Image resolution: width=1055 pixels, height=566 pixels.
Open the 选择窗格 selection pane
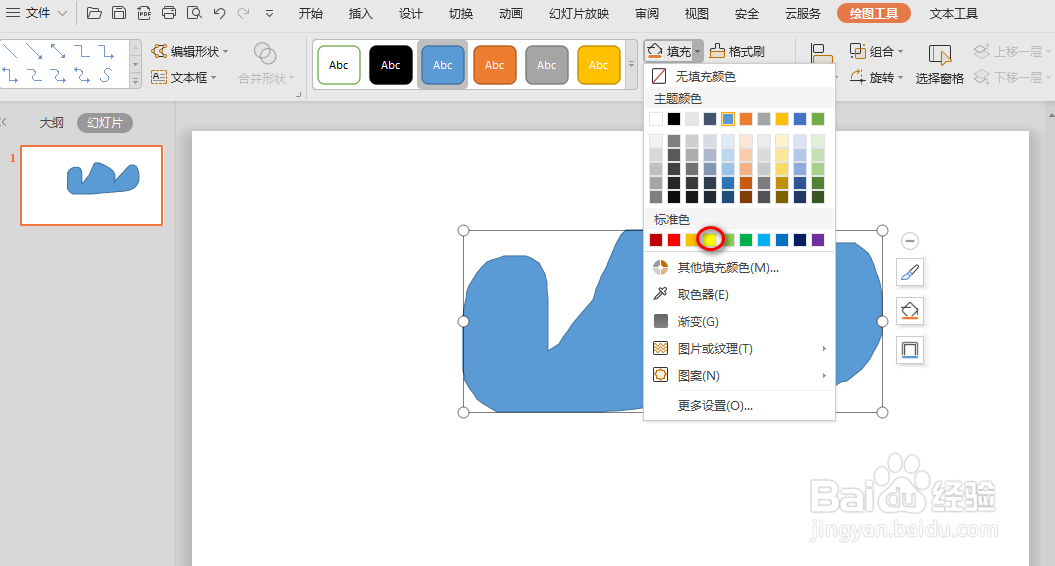click(x=939, y=65)
